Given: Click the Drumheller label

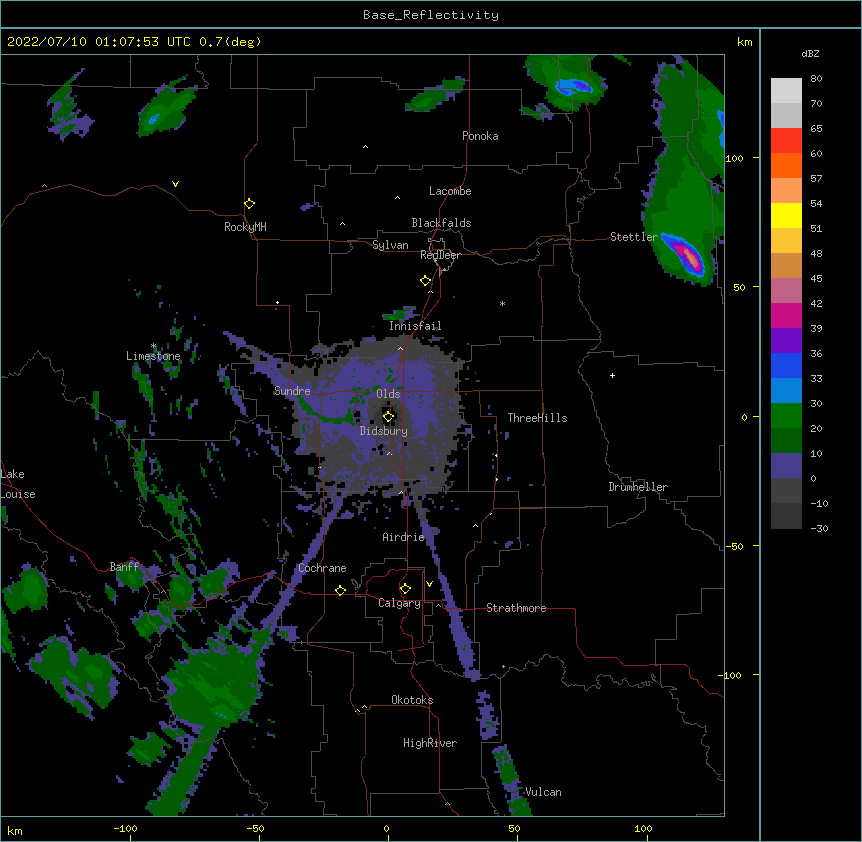Looking at the screenshot, I should point(638,487).
